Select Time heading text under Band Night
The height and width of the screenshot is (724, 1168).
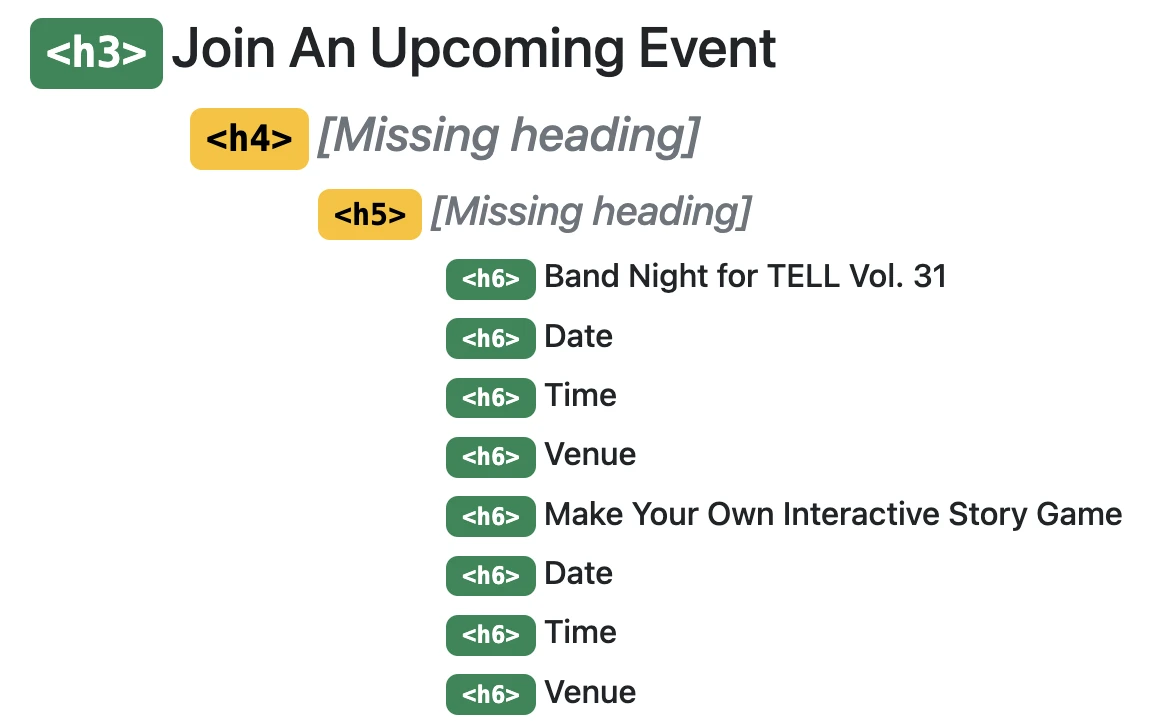(x=580, y=396)
